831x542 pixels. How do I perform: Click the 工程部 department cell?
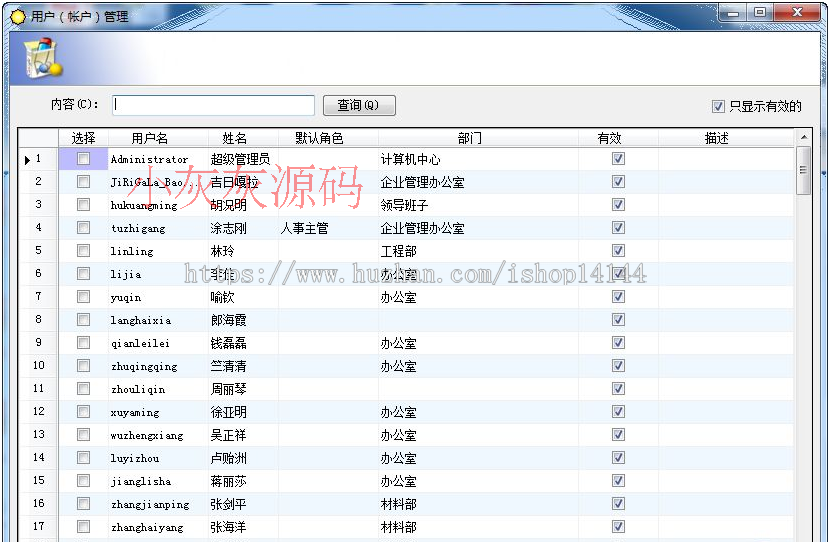pos(478,251)
